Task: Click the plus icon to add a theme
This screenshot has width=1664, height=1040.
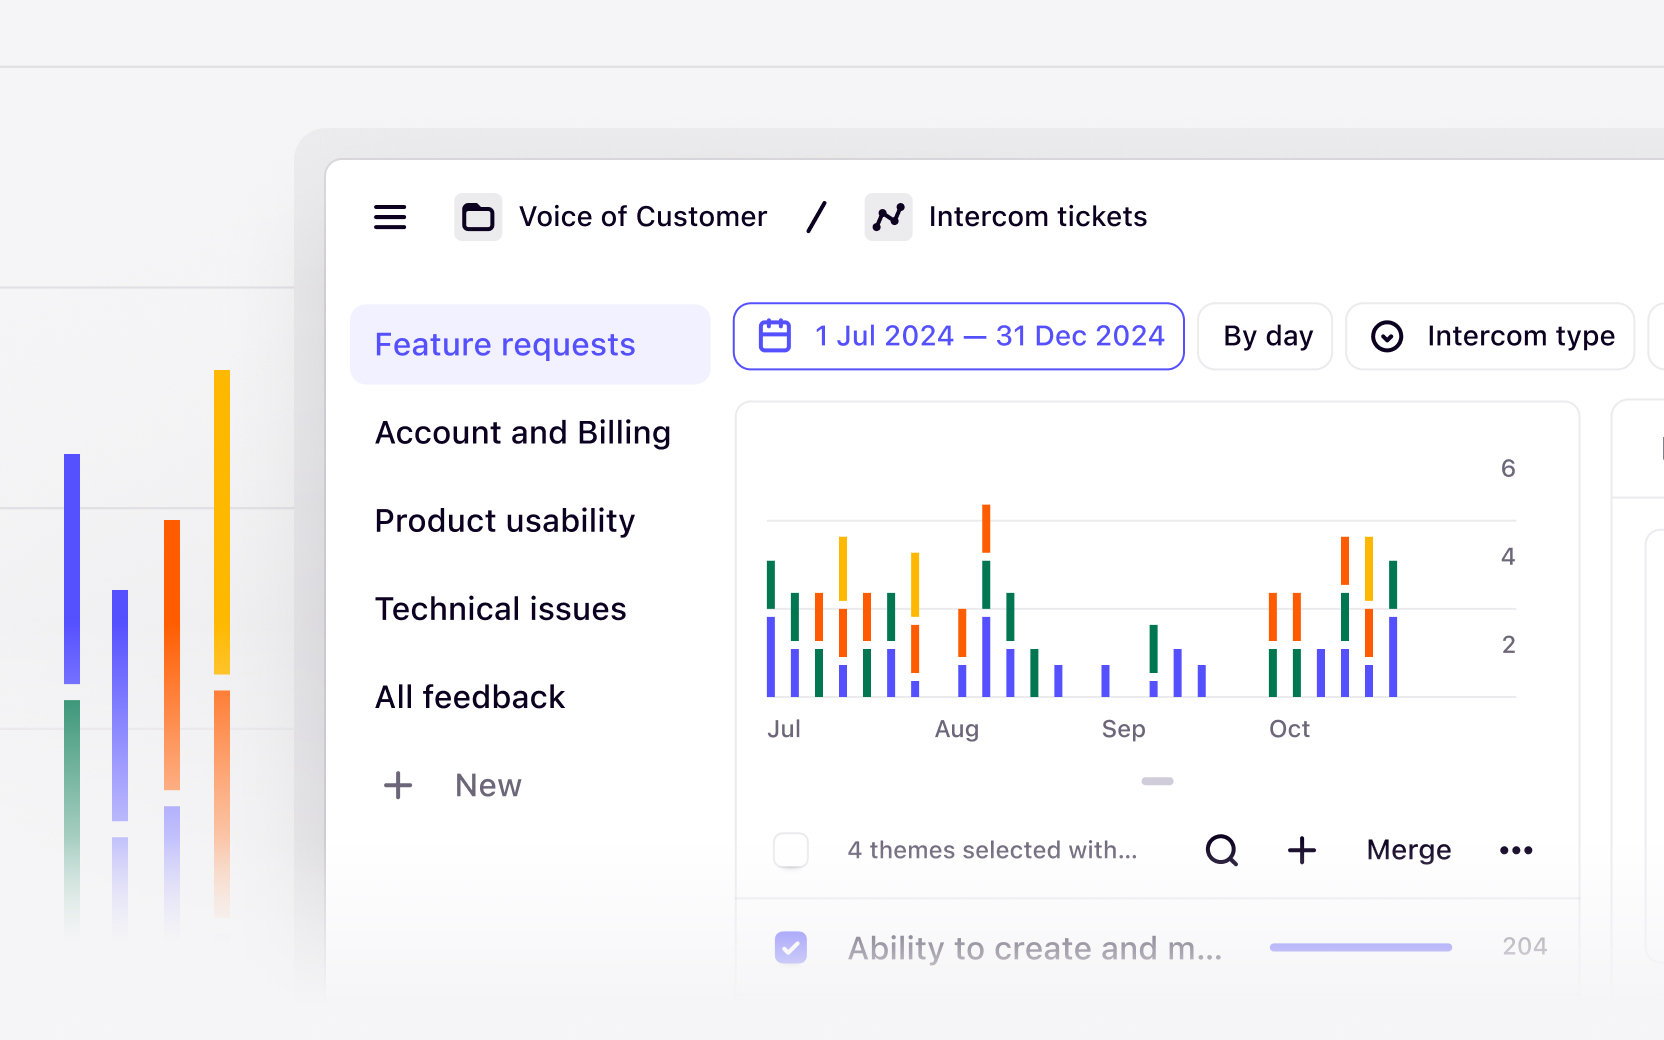Action: pos(1301,849)
